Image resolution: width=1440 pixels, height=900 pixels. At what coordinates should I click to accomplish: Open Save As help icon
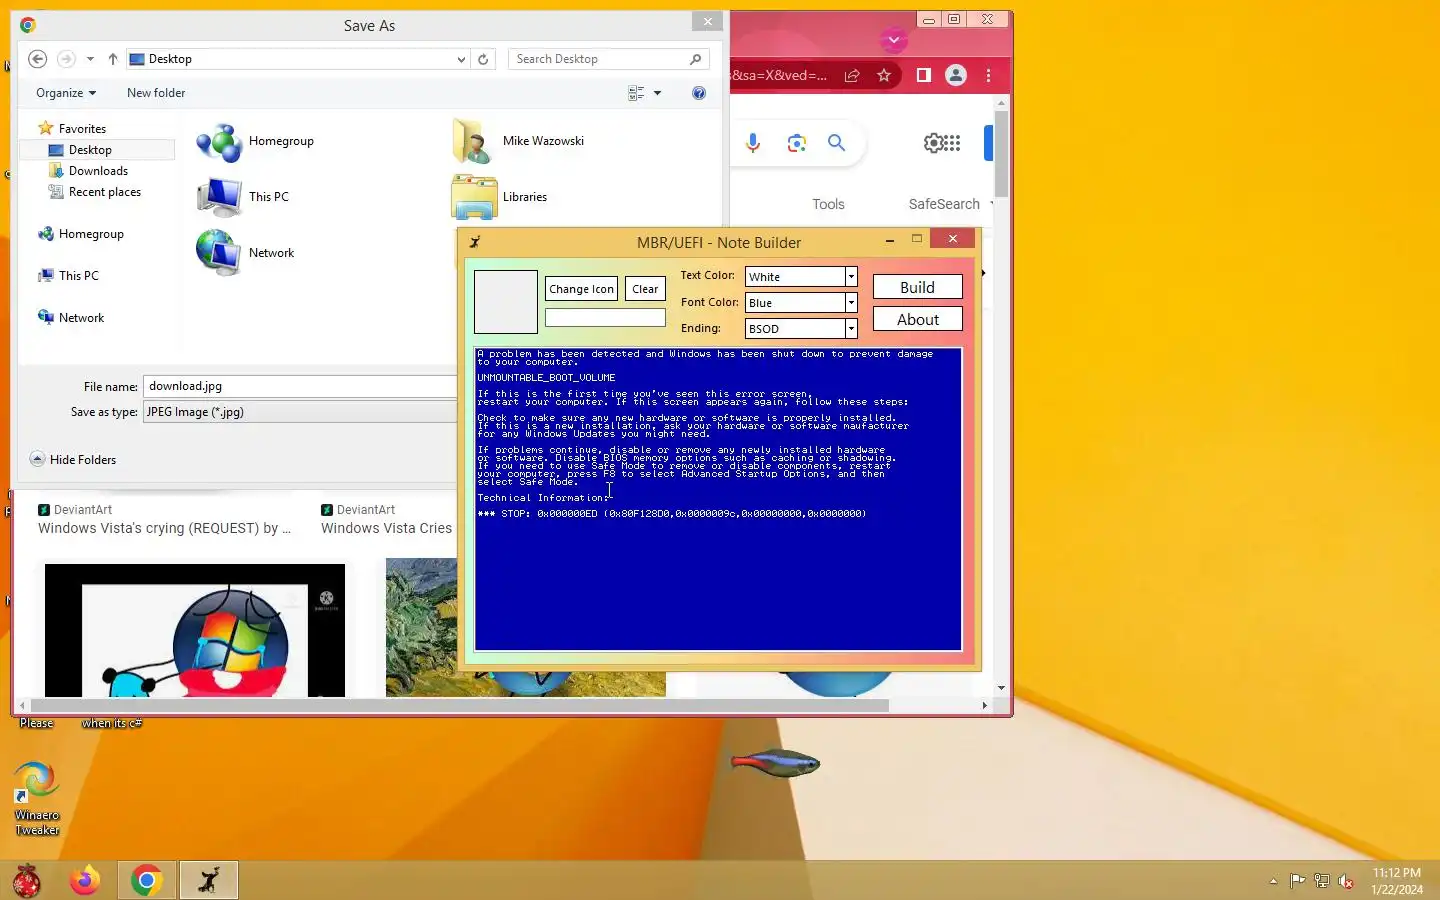(x=699, y=93)
